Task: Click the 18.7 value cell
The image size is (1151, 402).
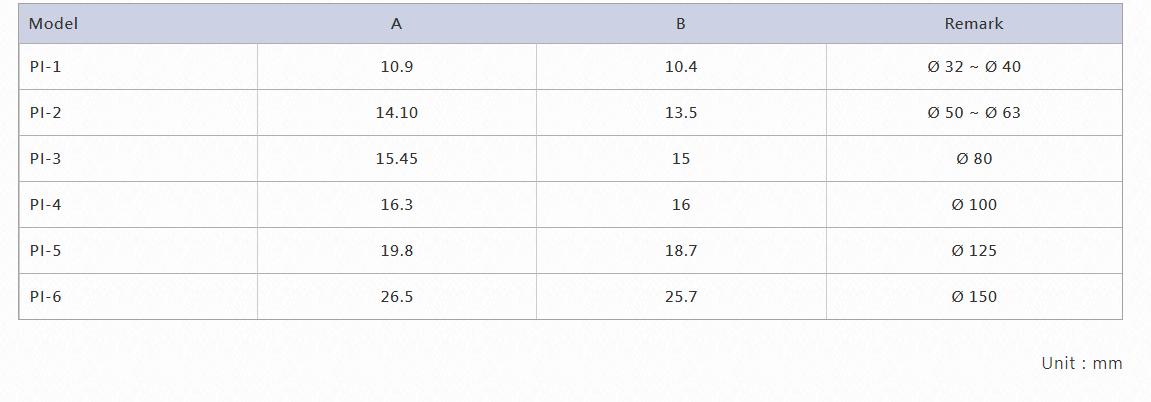Action: (x=681, y=251)
